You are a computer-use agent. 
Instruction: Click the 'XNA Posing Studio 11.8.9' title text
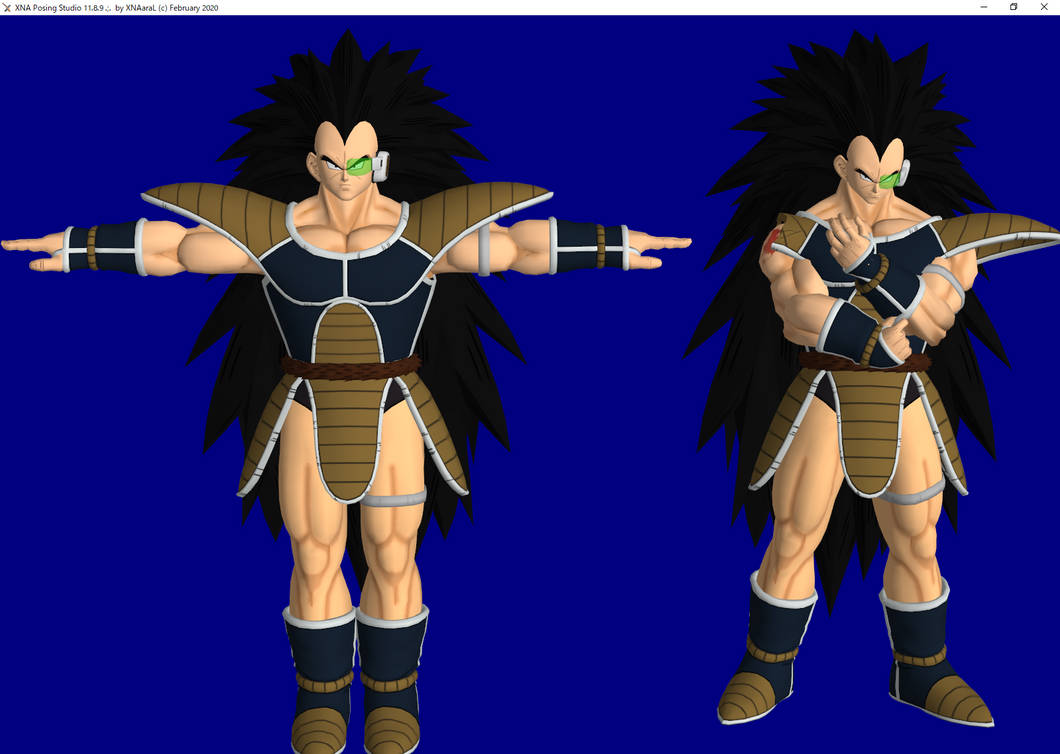click(x=59, y=8)
